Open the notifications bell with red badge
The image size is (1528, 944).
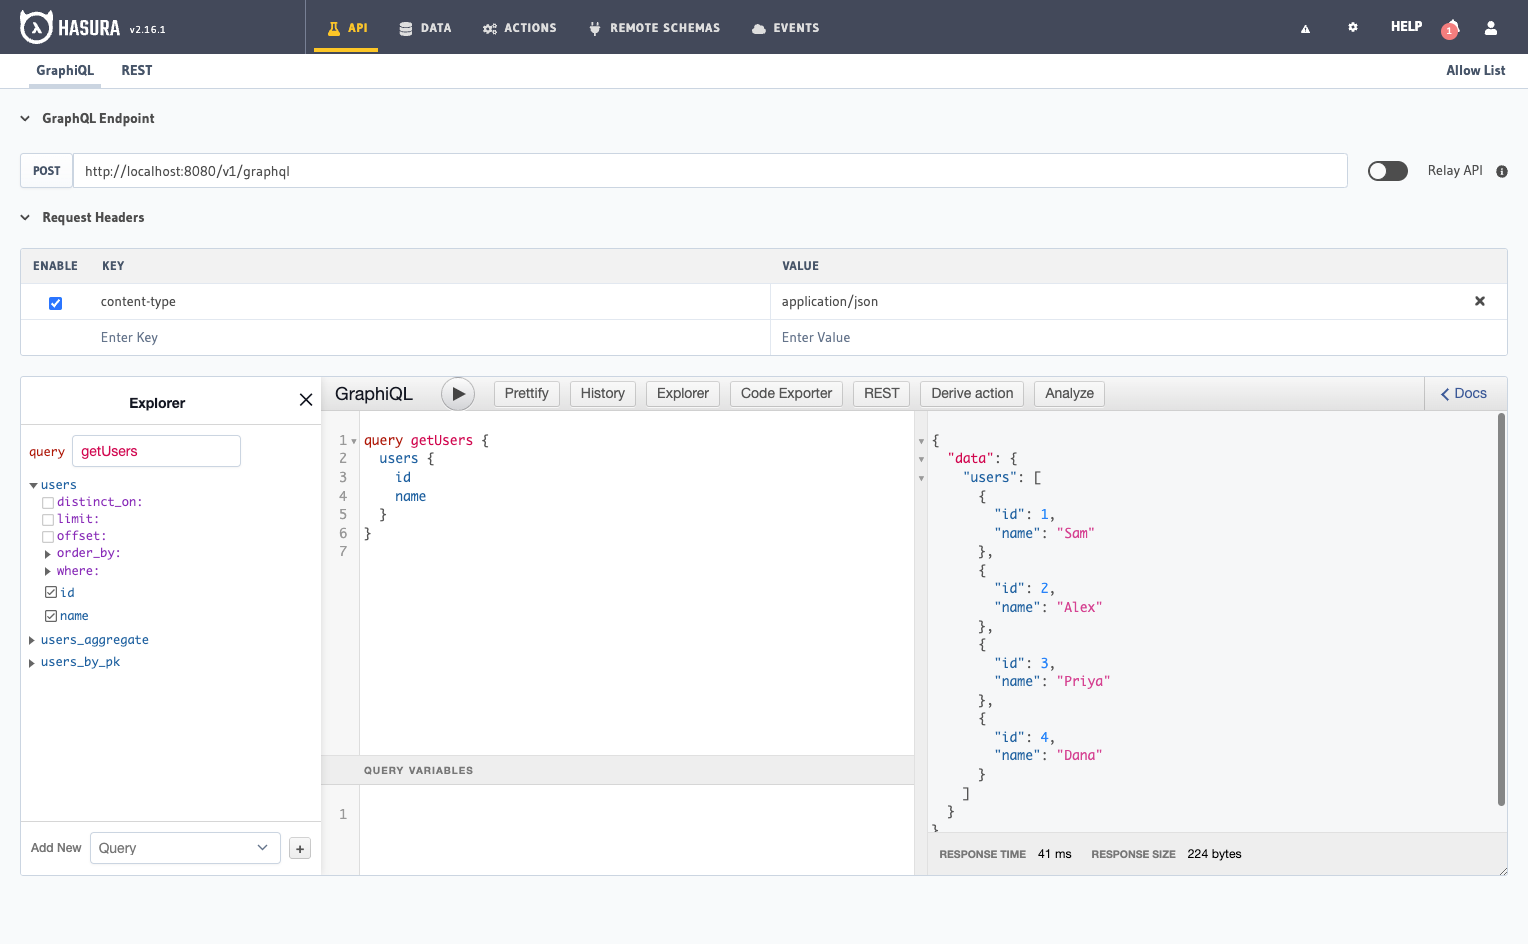1450,30
